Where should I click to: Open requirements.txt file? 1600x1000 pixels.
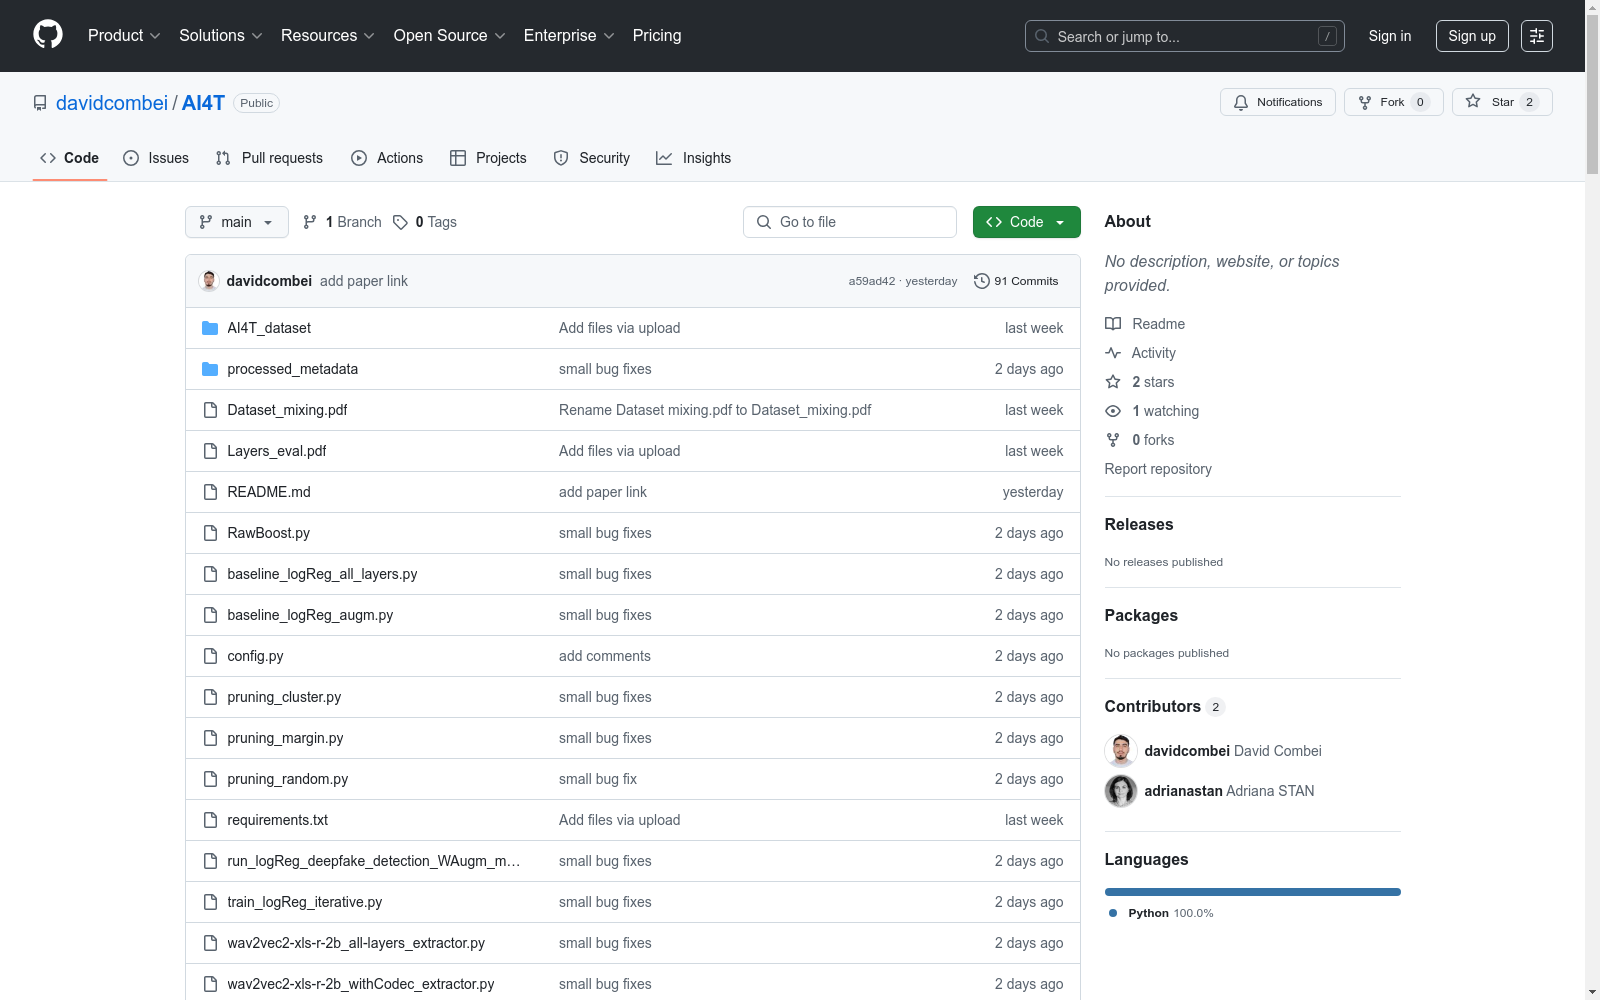277,820
